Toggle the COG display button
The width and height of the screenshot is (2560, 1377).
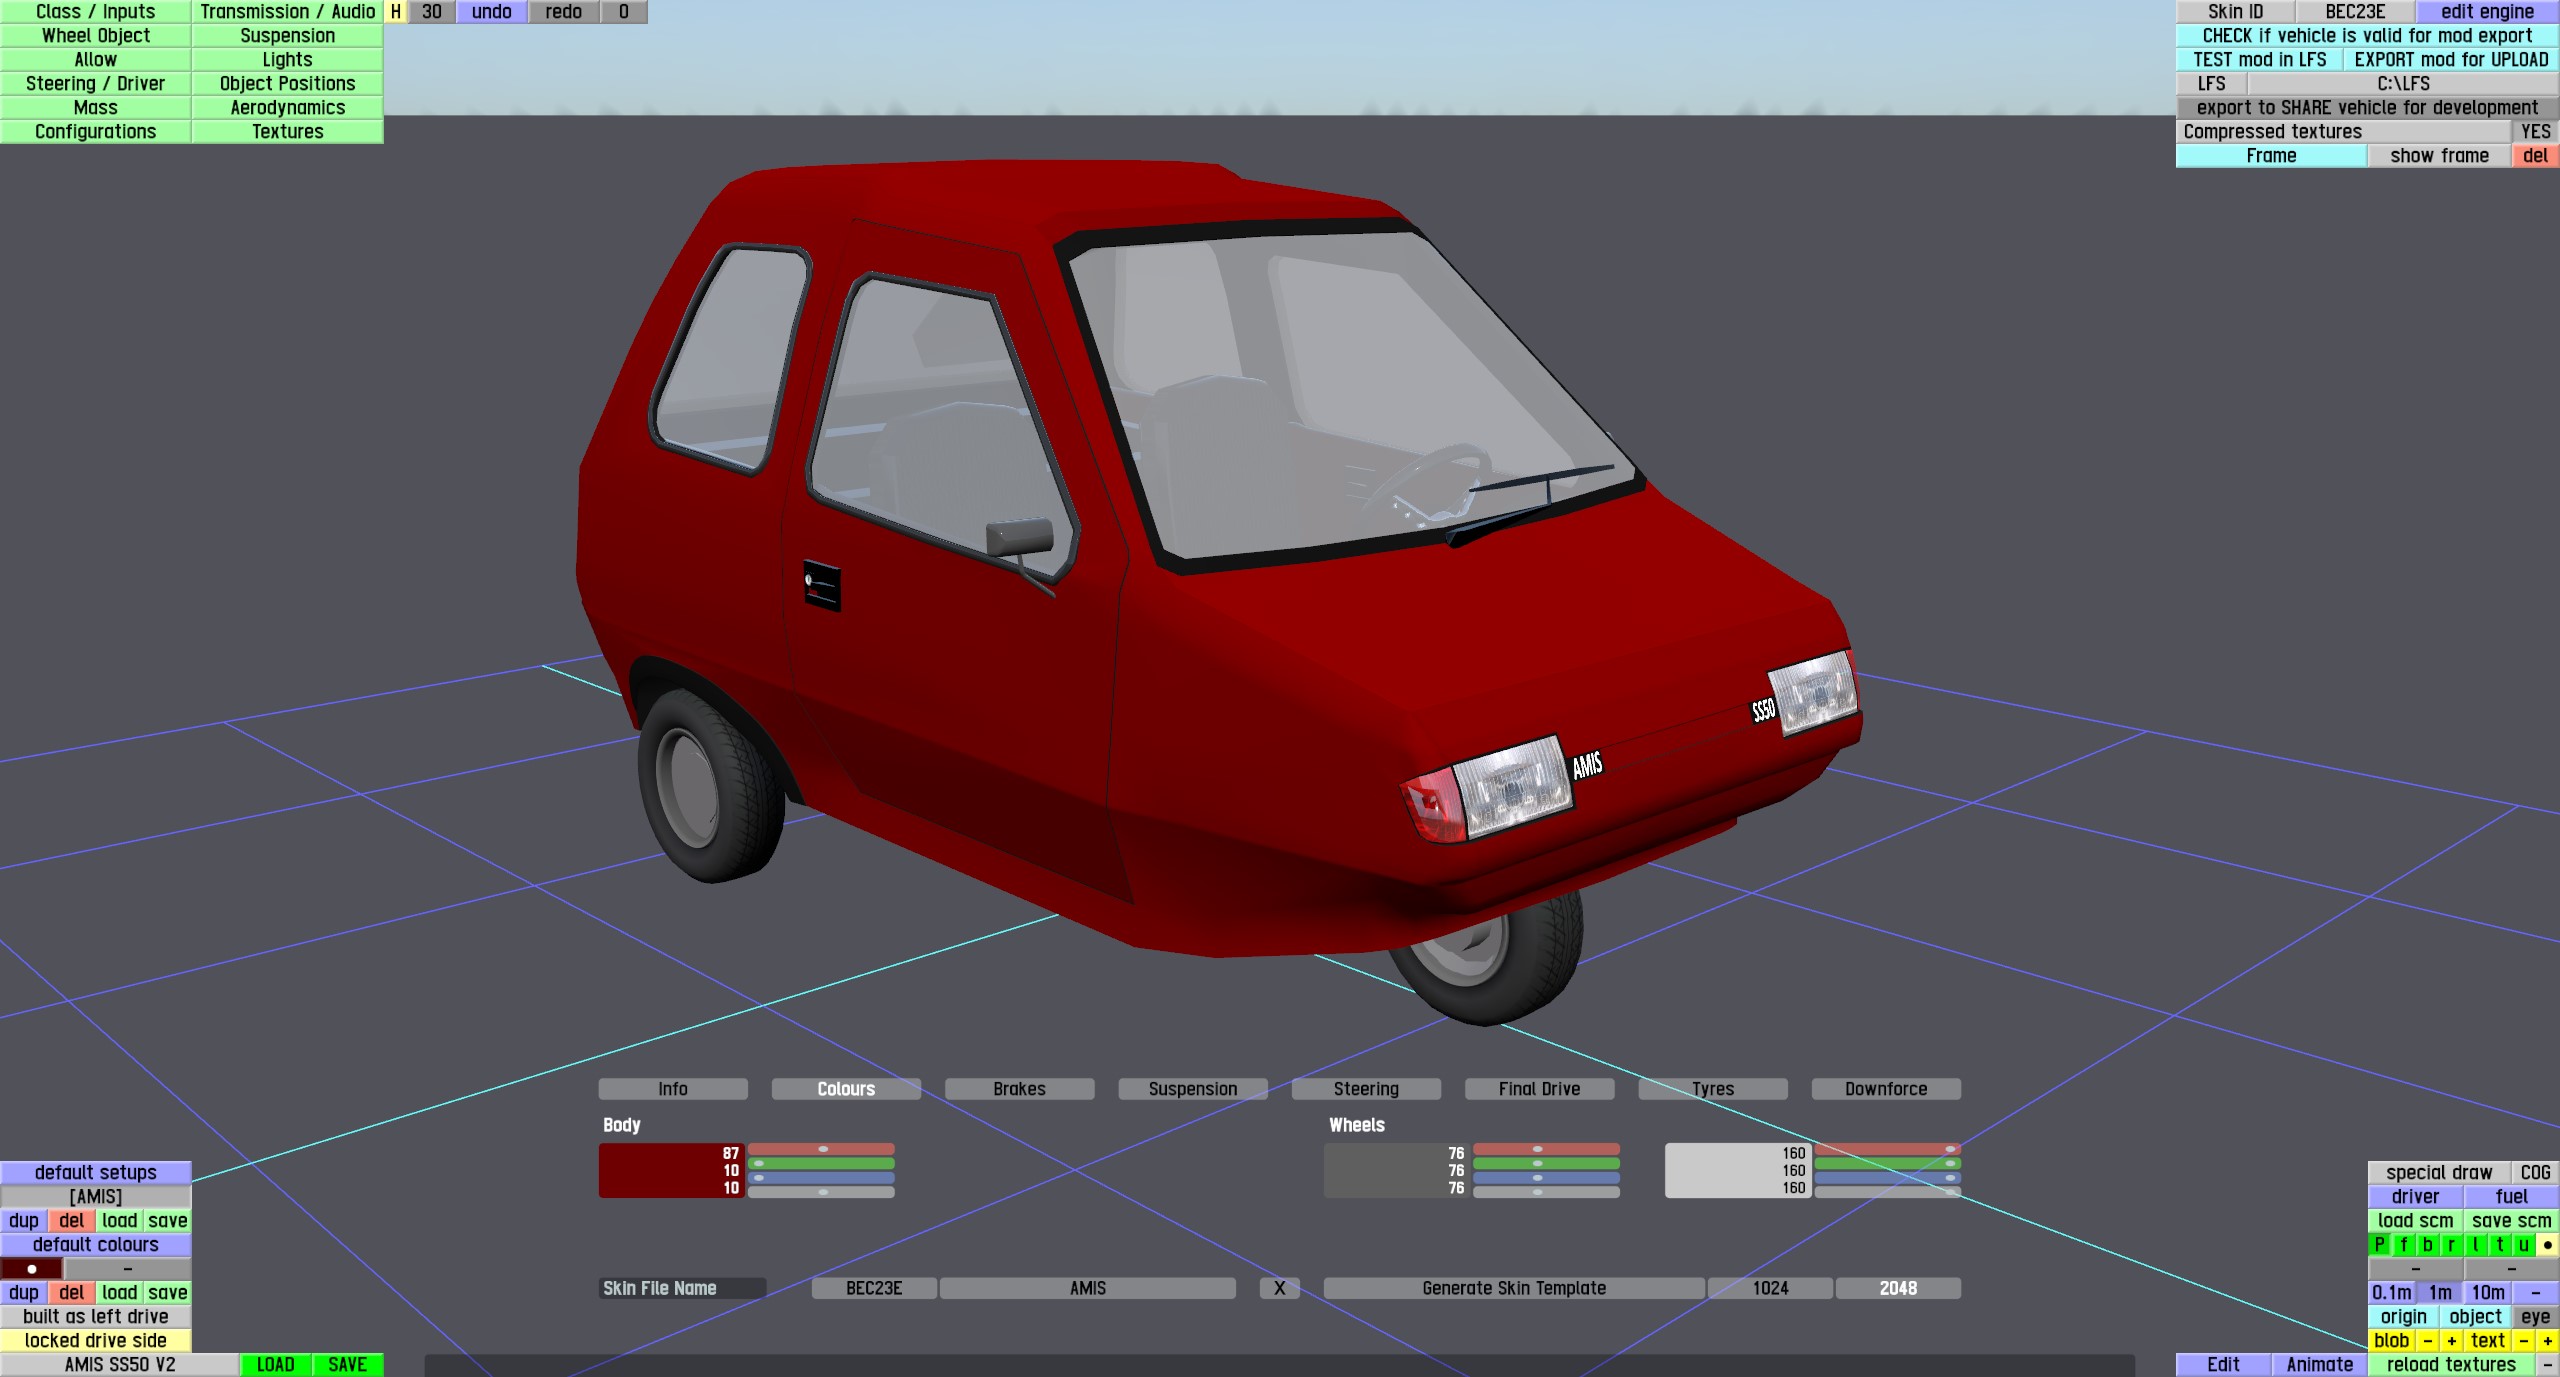click(2535, 1173)
